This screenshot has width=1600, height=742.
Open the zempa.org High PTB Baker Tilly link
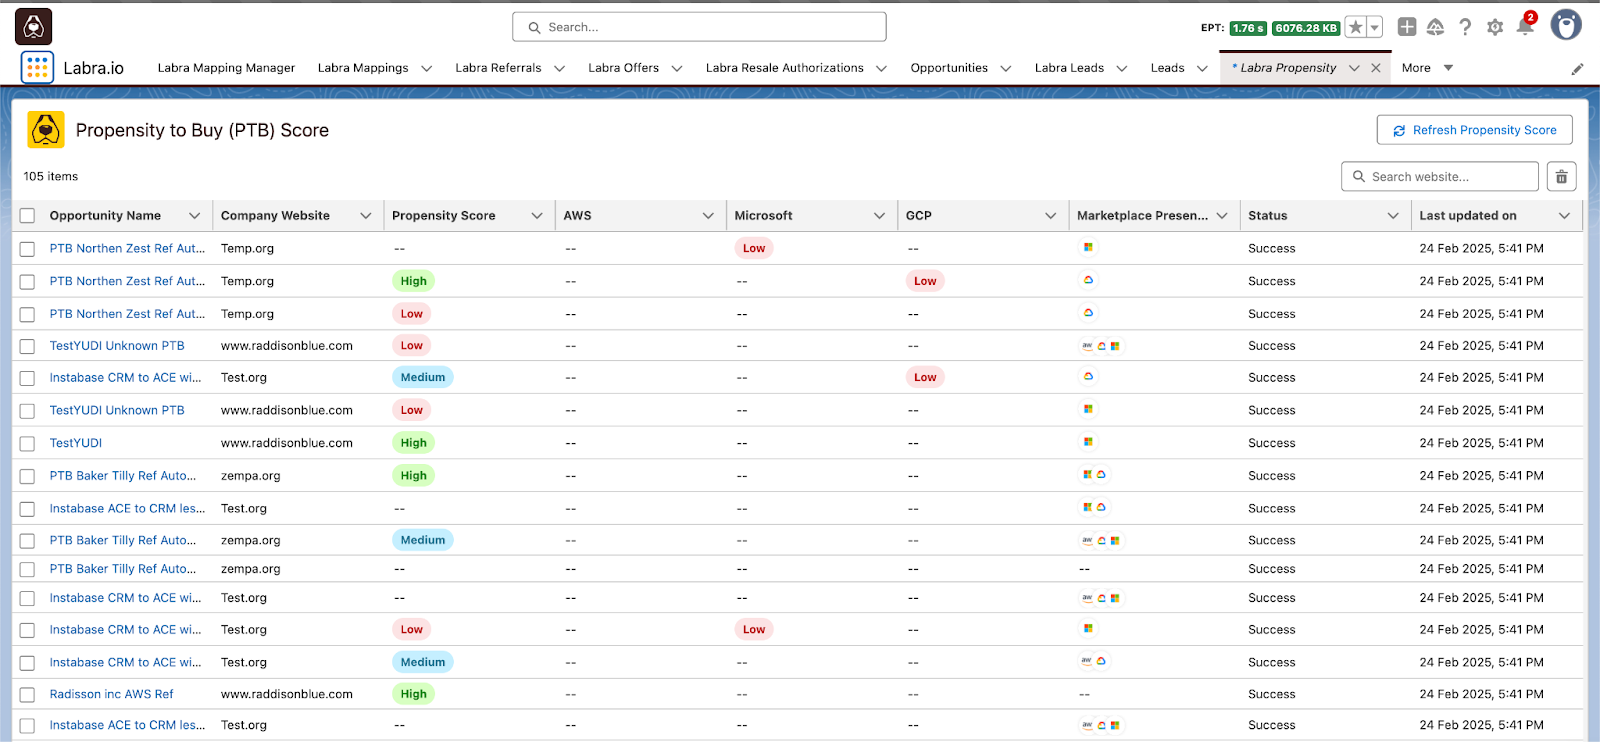pyautogui.click(x=123, y=476)
